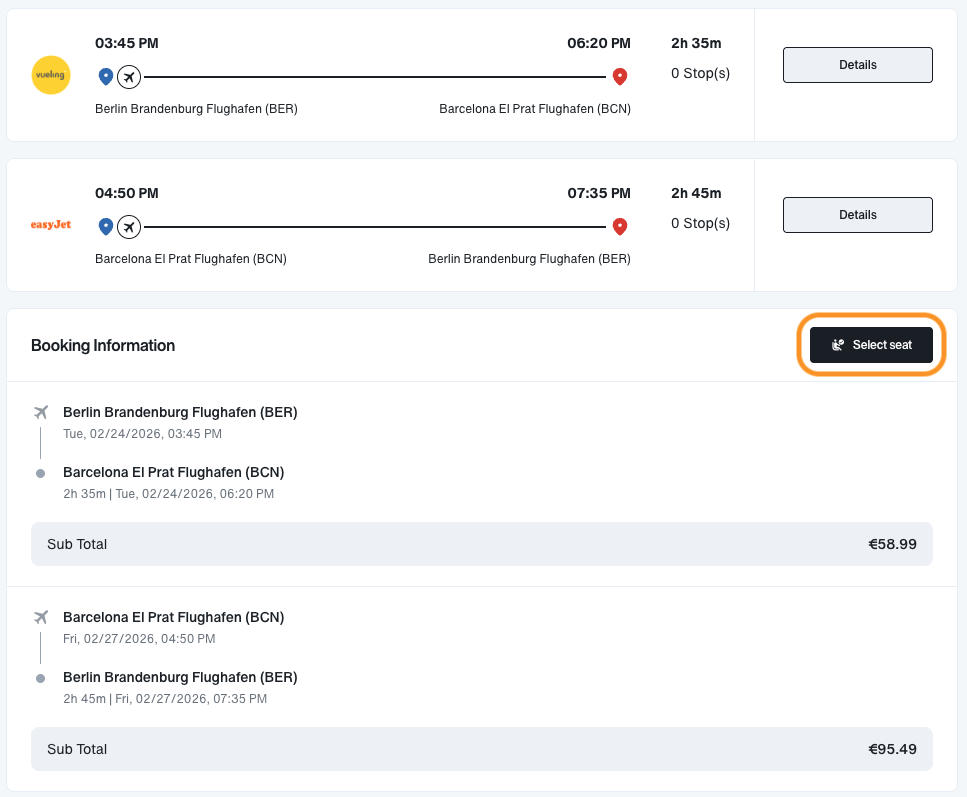The width and height of the screenshot is (967, 797).
Task: Click plane icon beside Barcelona departure 02/27/2026
Action: pos(41,617)
